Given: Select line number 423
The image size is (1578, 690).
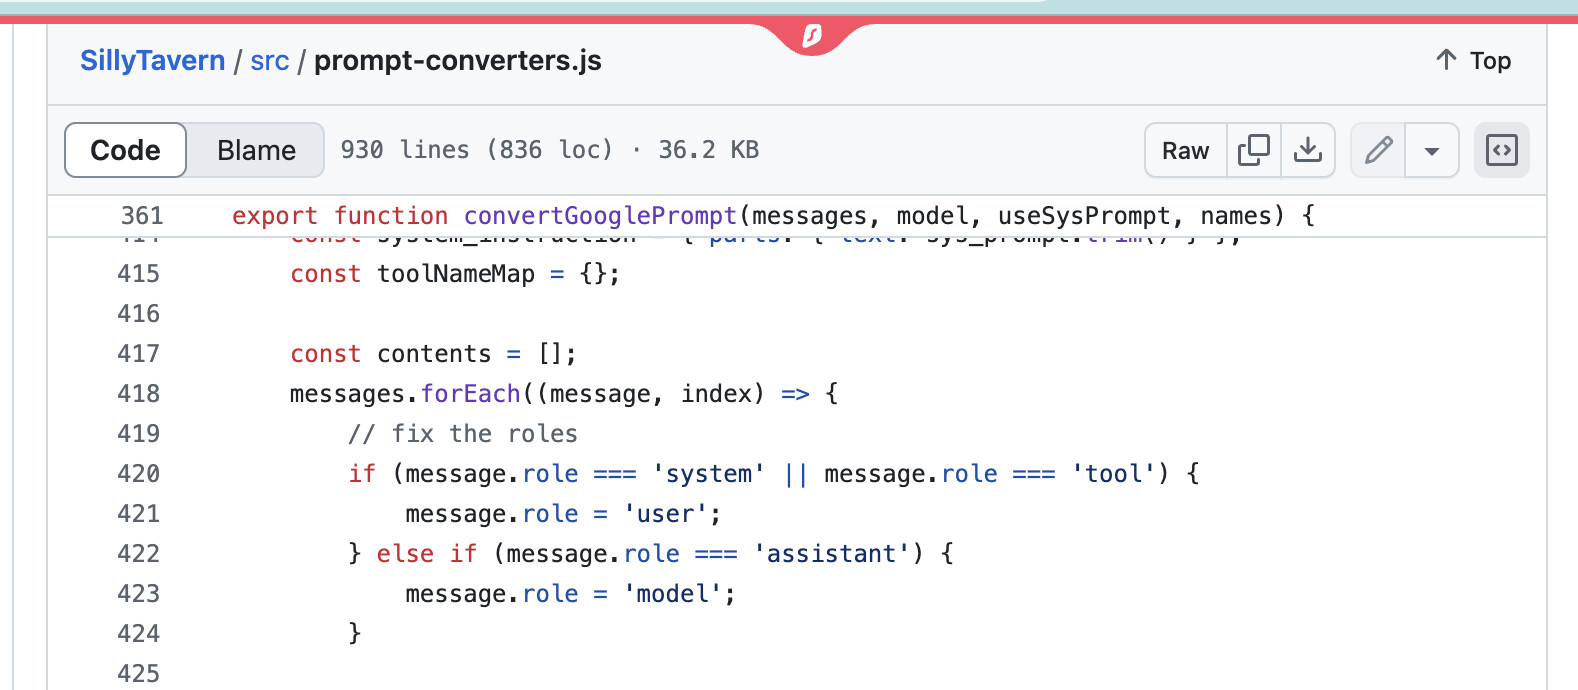Looking at the screenshot, I should coord(138,594).
